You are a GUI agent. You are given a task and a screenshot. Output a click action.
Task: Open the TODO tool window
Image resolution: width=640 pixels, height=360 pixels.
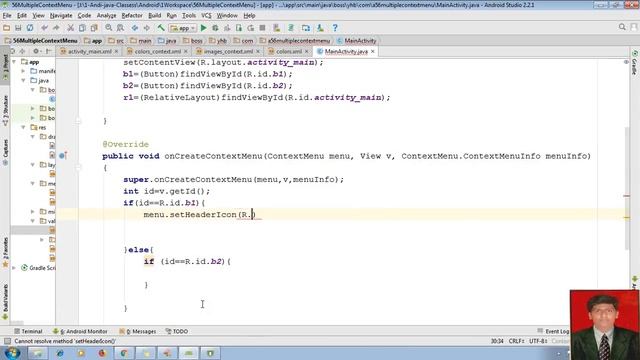[177, 331]
